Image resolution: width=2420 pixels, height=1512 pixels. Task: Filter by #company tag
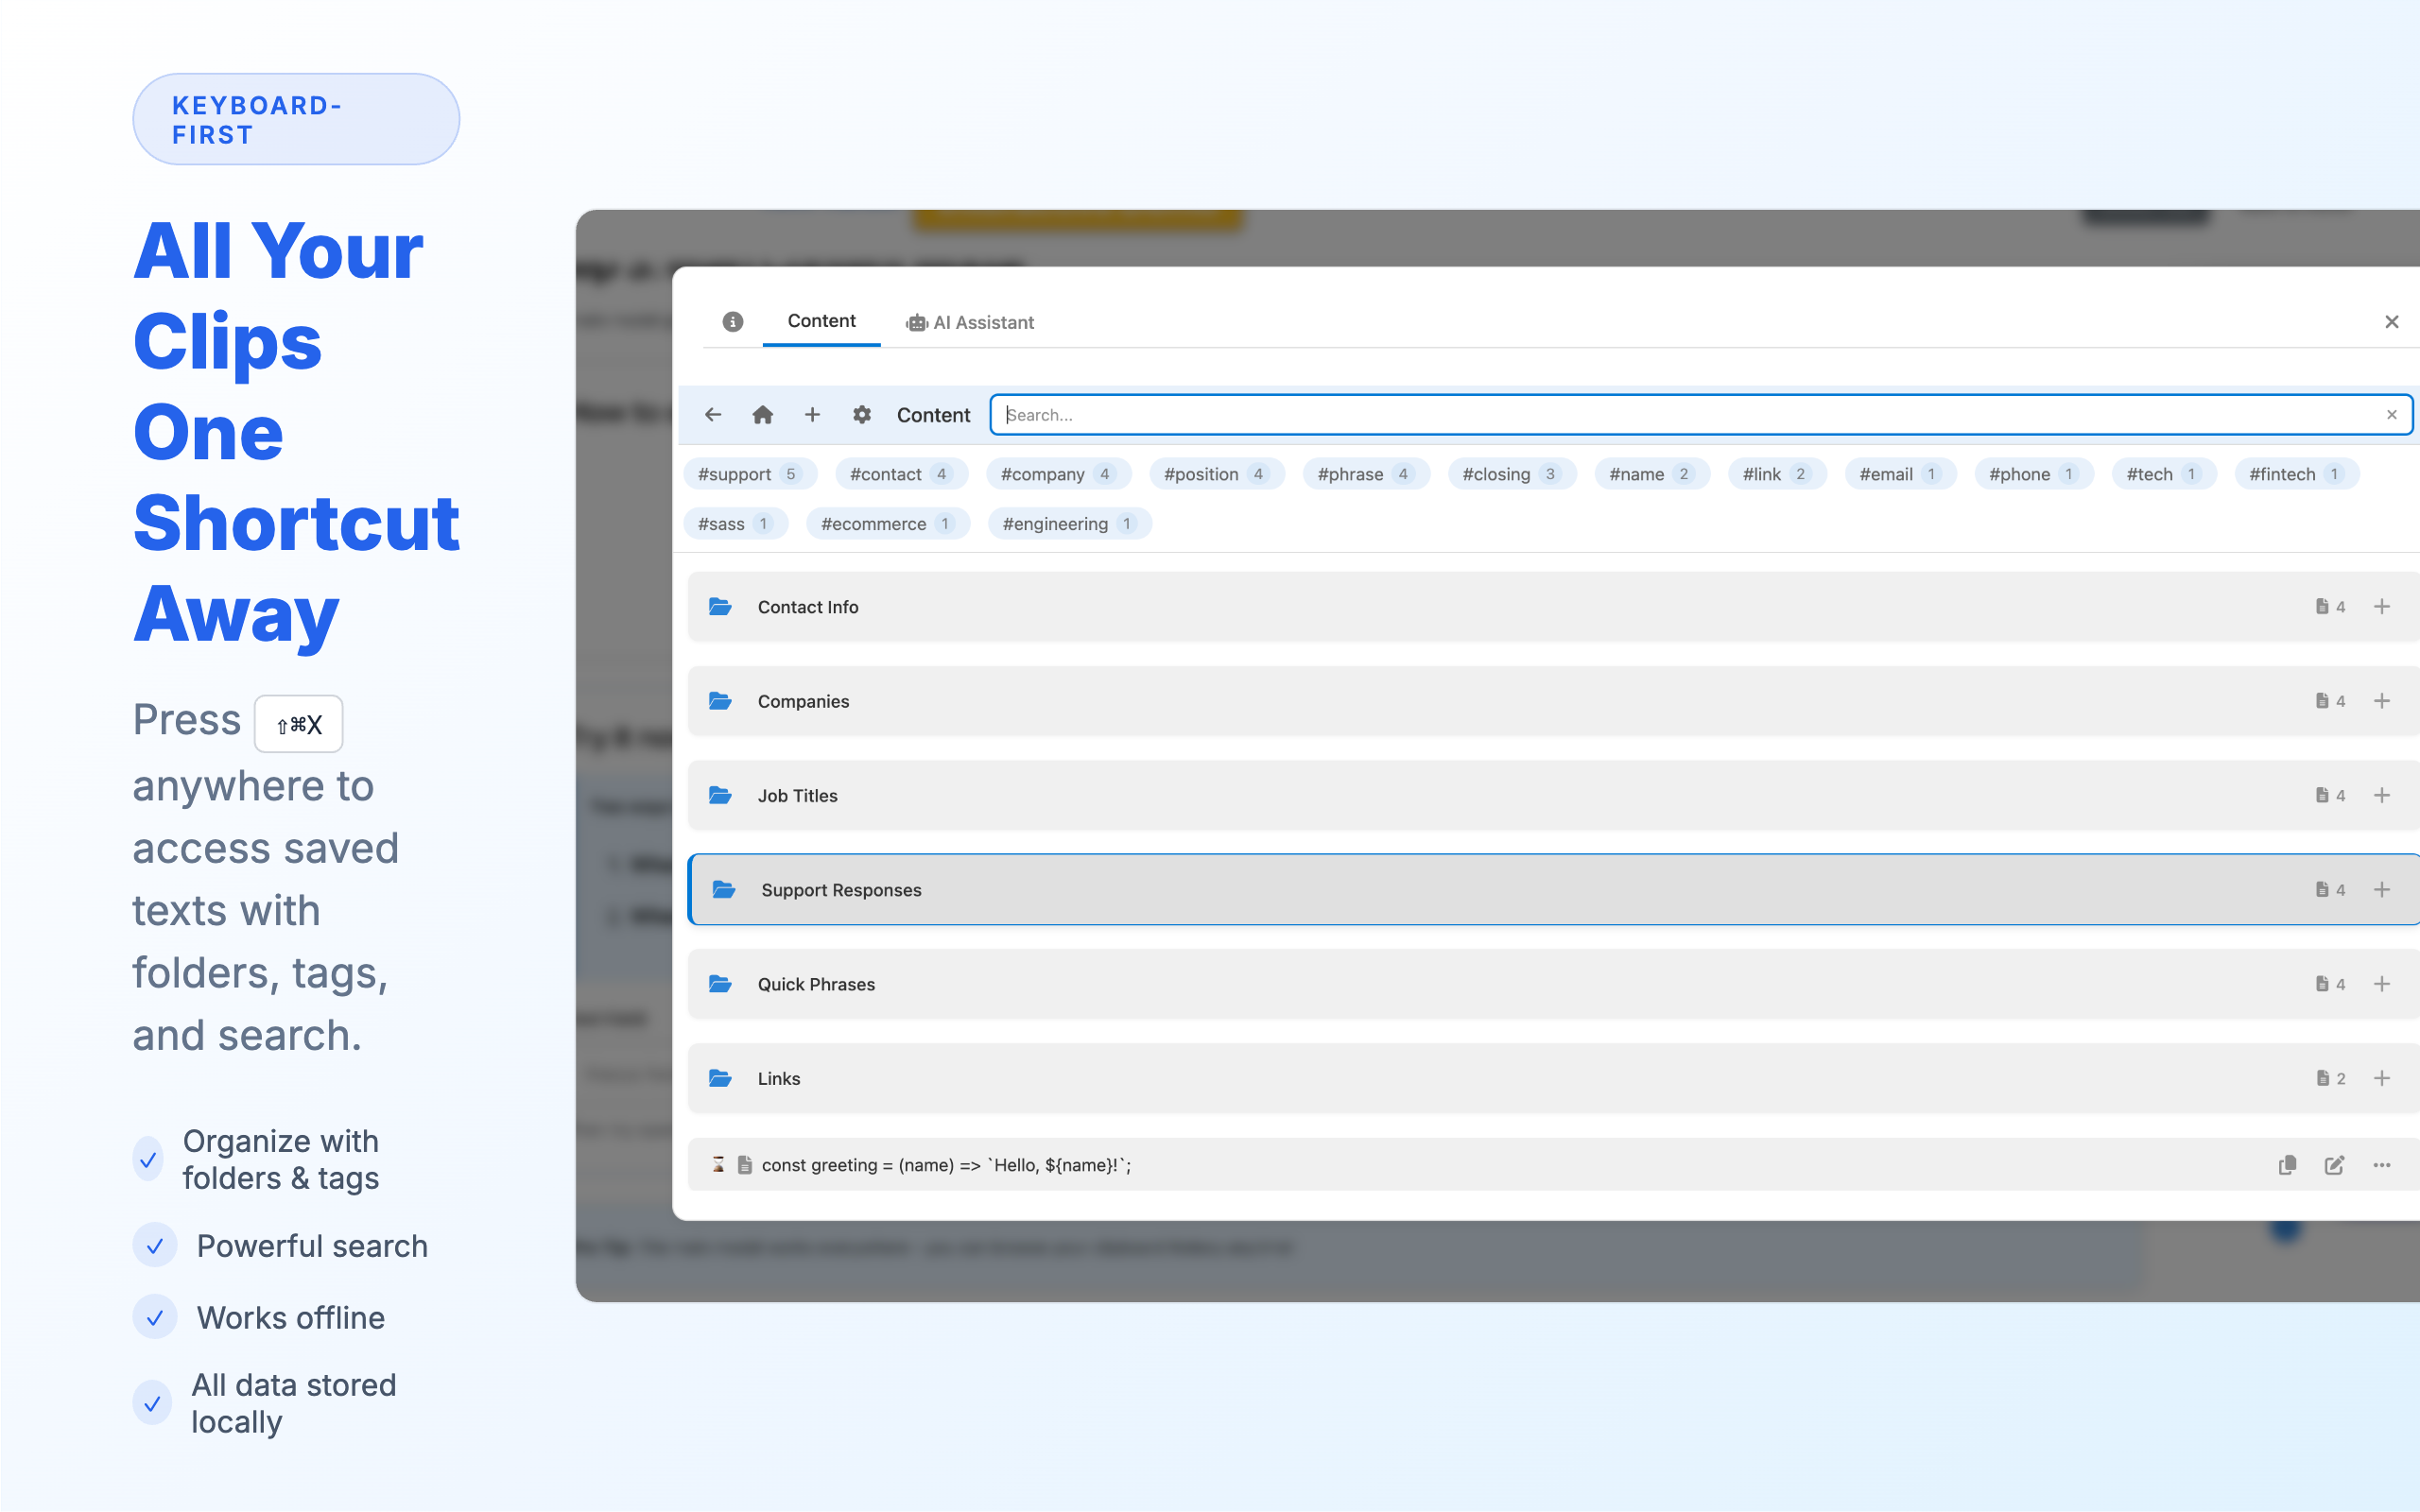click(x=1057, y=474)
